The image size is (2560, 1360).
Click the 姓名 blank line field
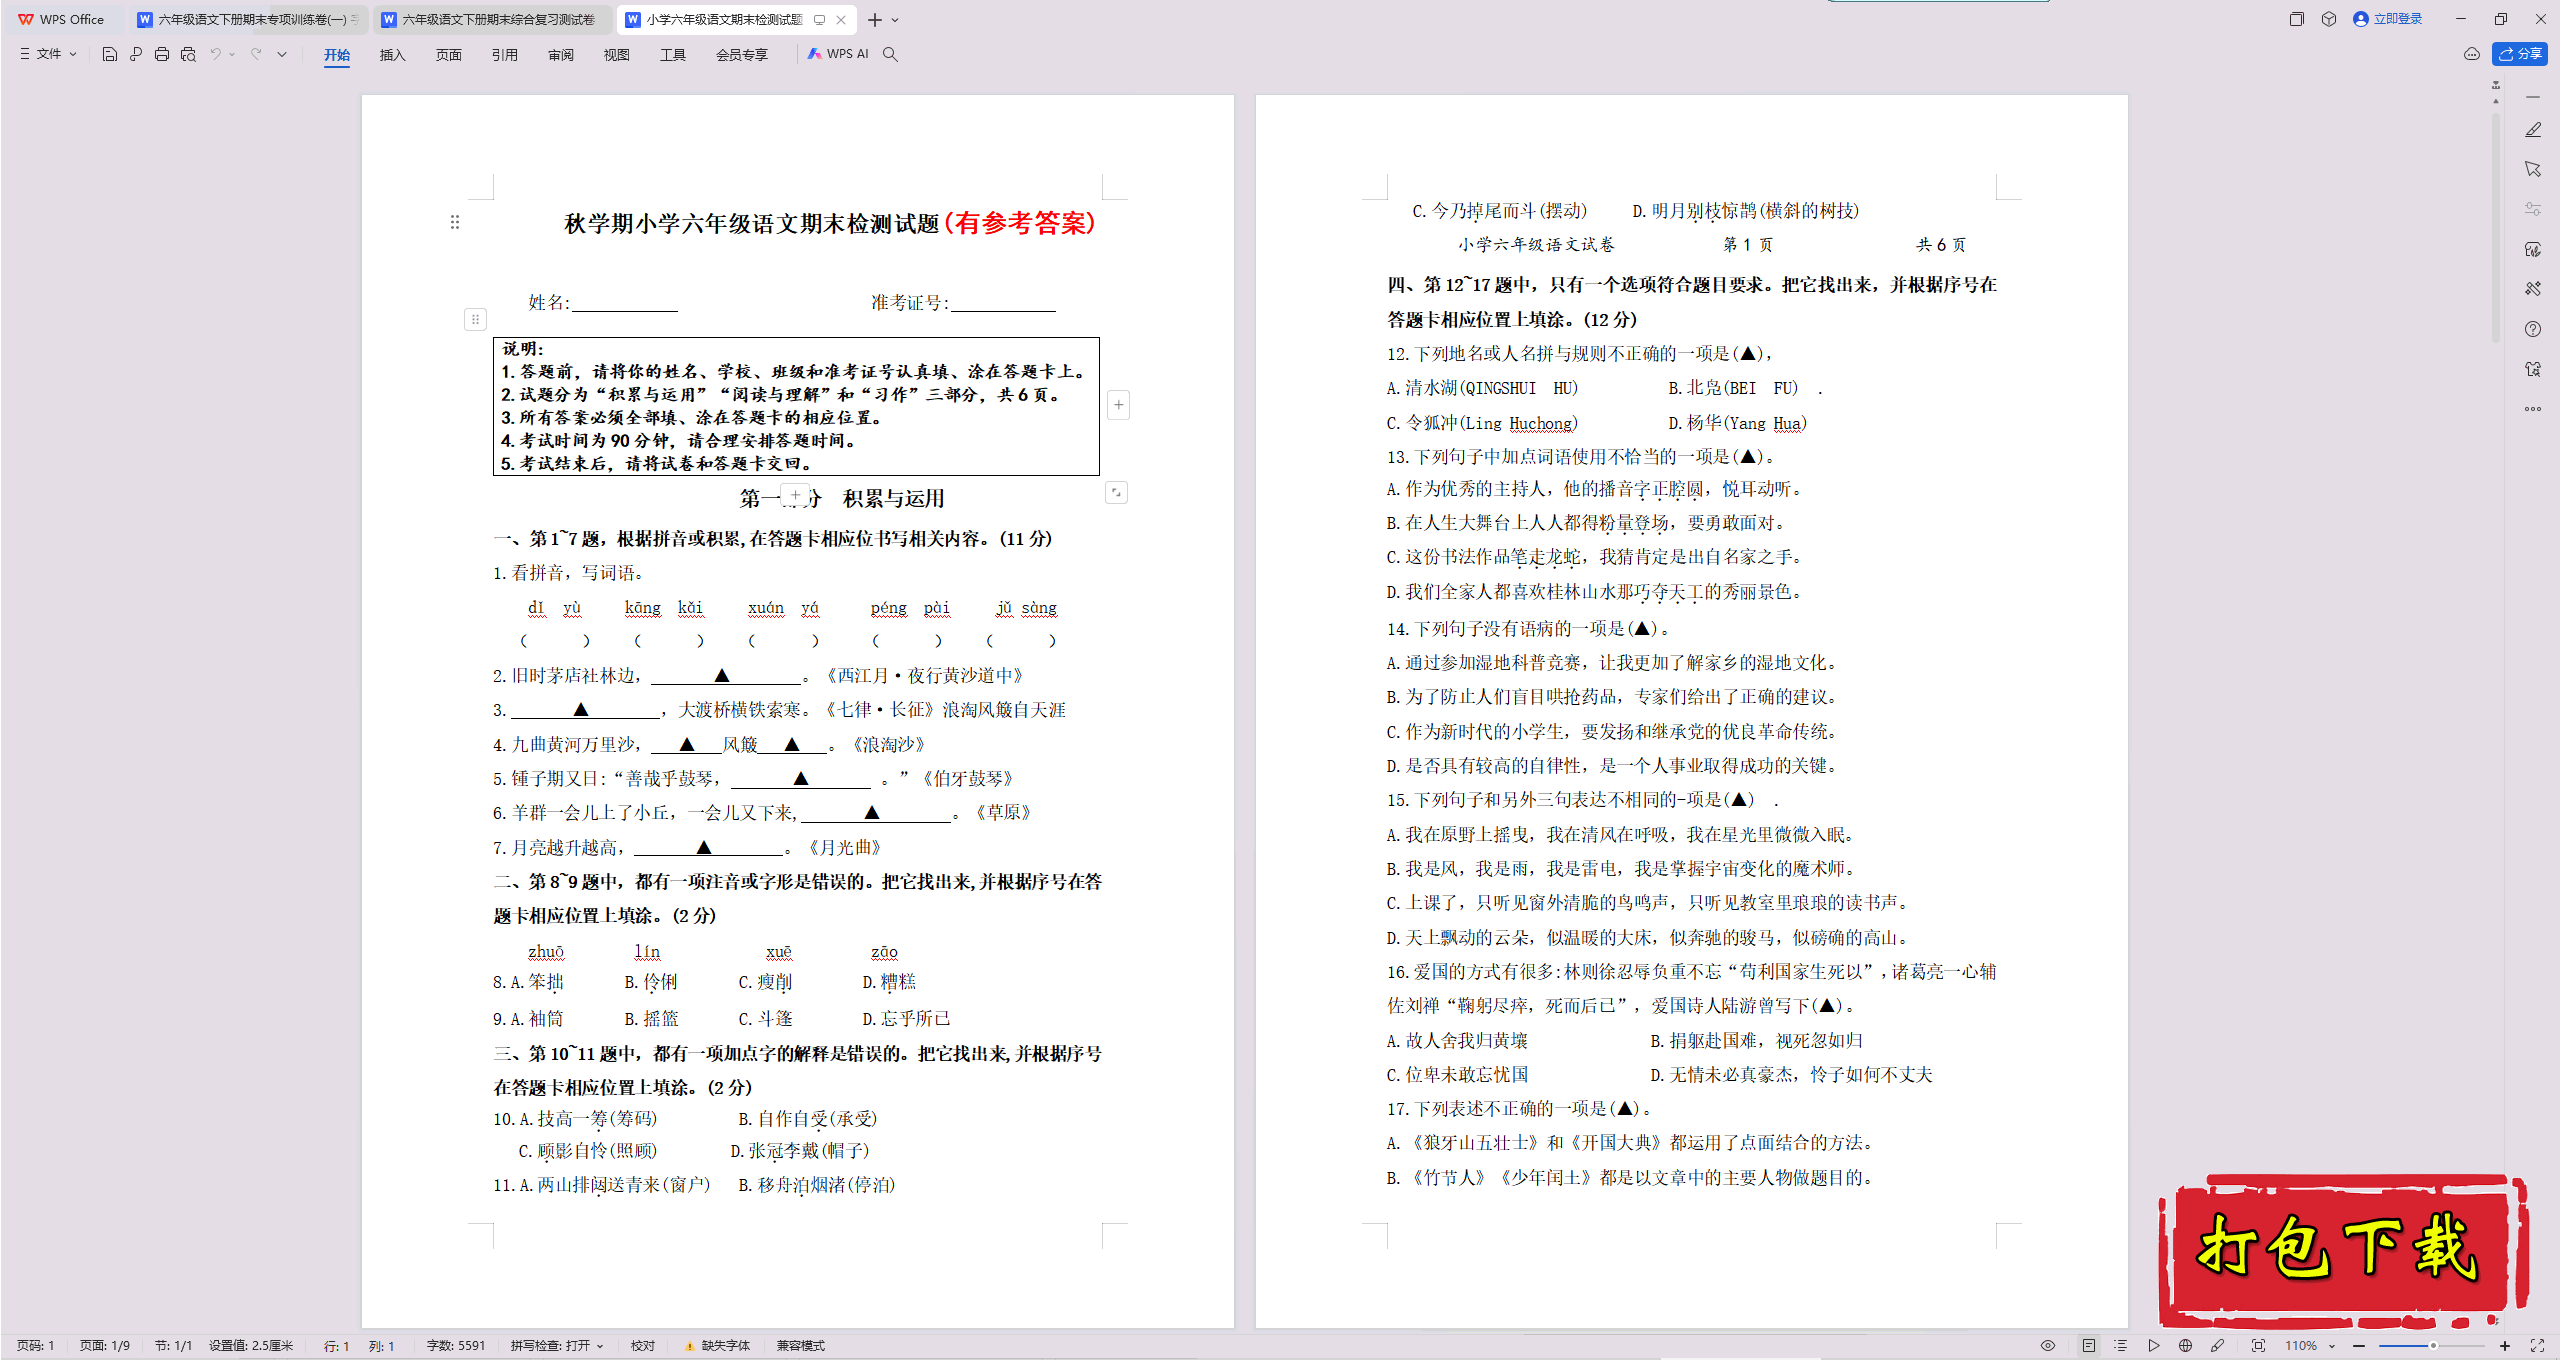(x=625, y=303)
